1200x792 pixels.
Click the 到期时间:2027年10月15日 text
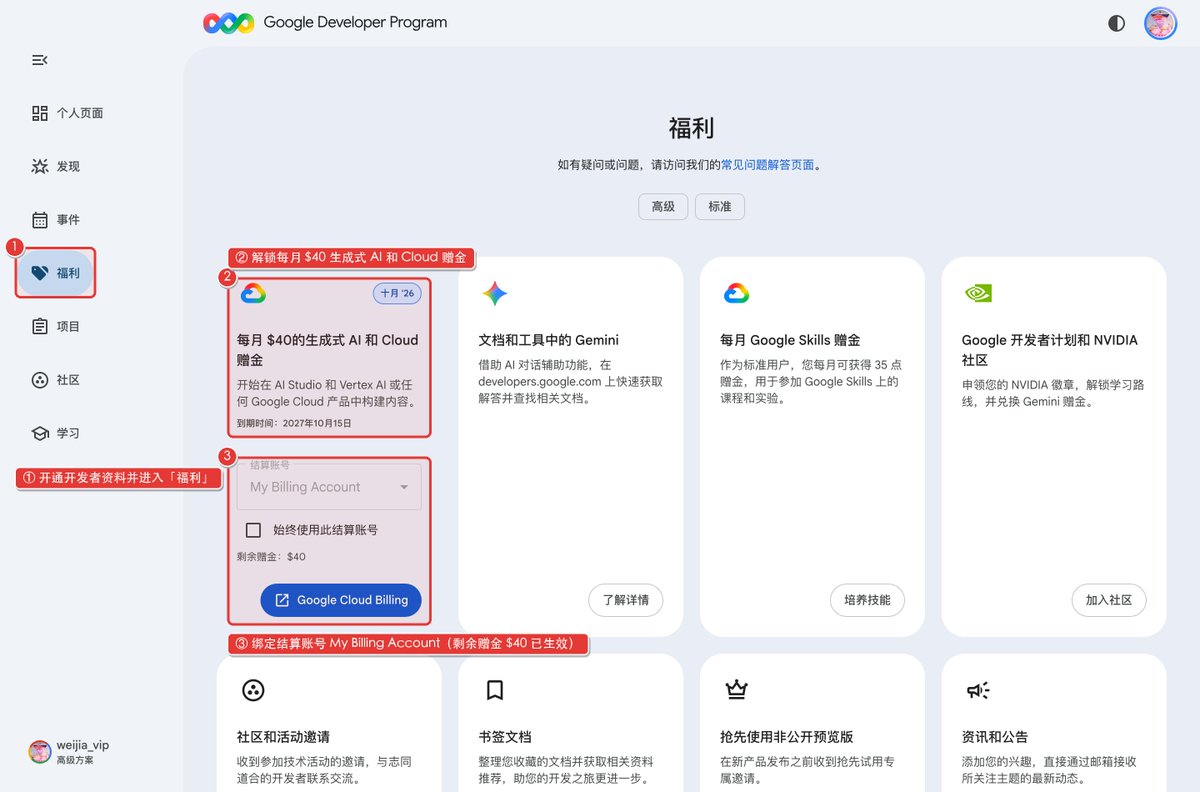294,423
